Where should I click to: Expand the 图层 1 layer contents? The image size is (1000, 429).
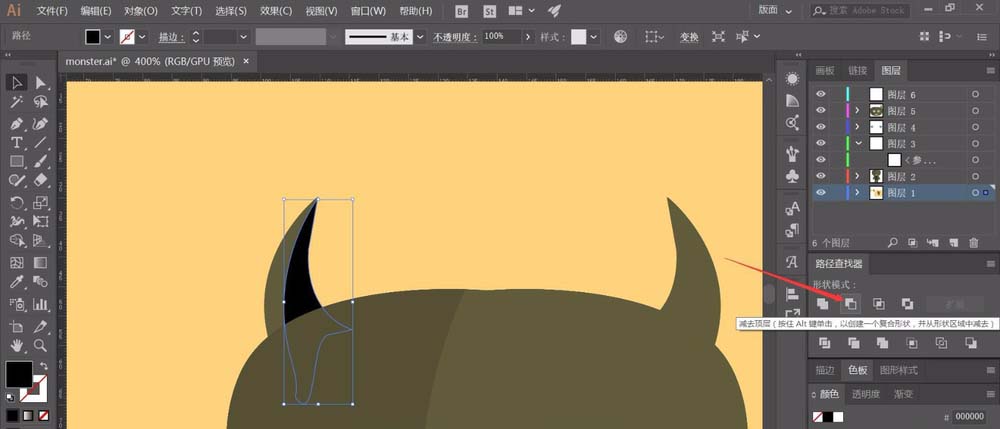pyautogui.click(x=858, y=193)
